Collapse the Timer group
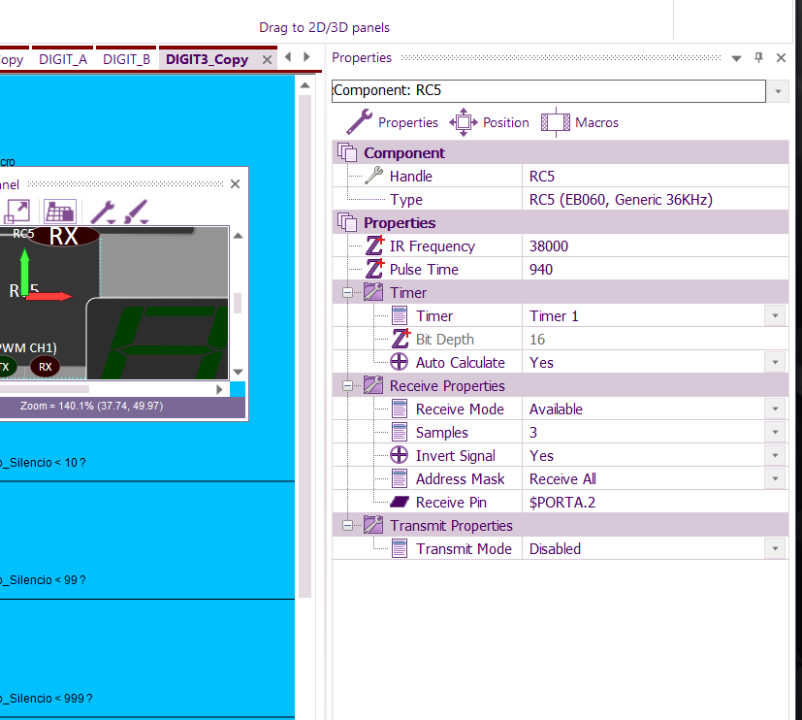 [x=347, y=293]
